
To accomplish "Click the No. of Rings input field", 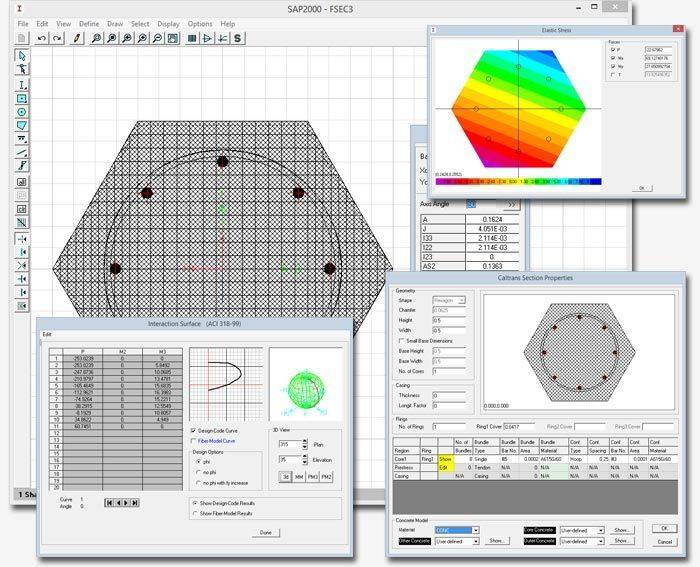I will click(449, 427).
